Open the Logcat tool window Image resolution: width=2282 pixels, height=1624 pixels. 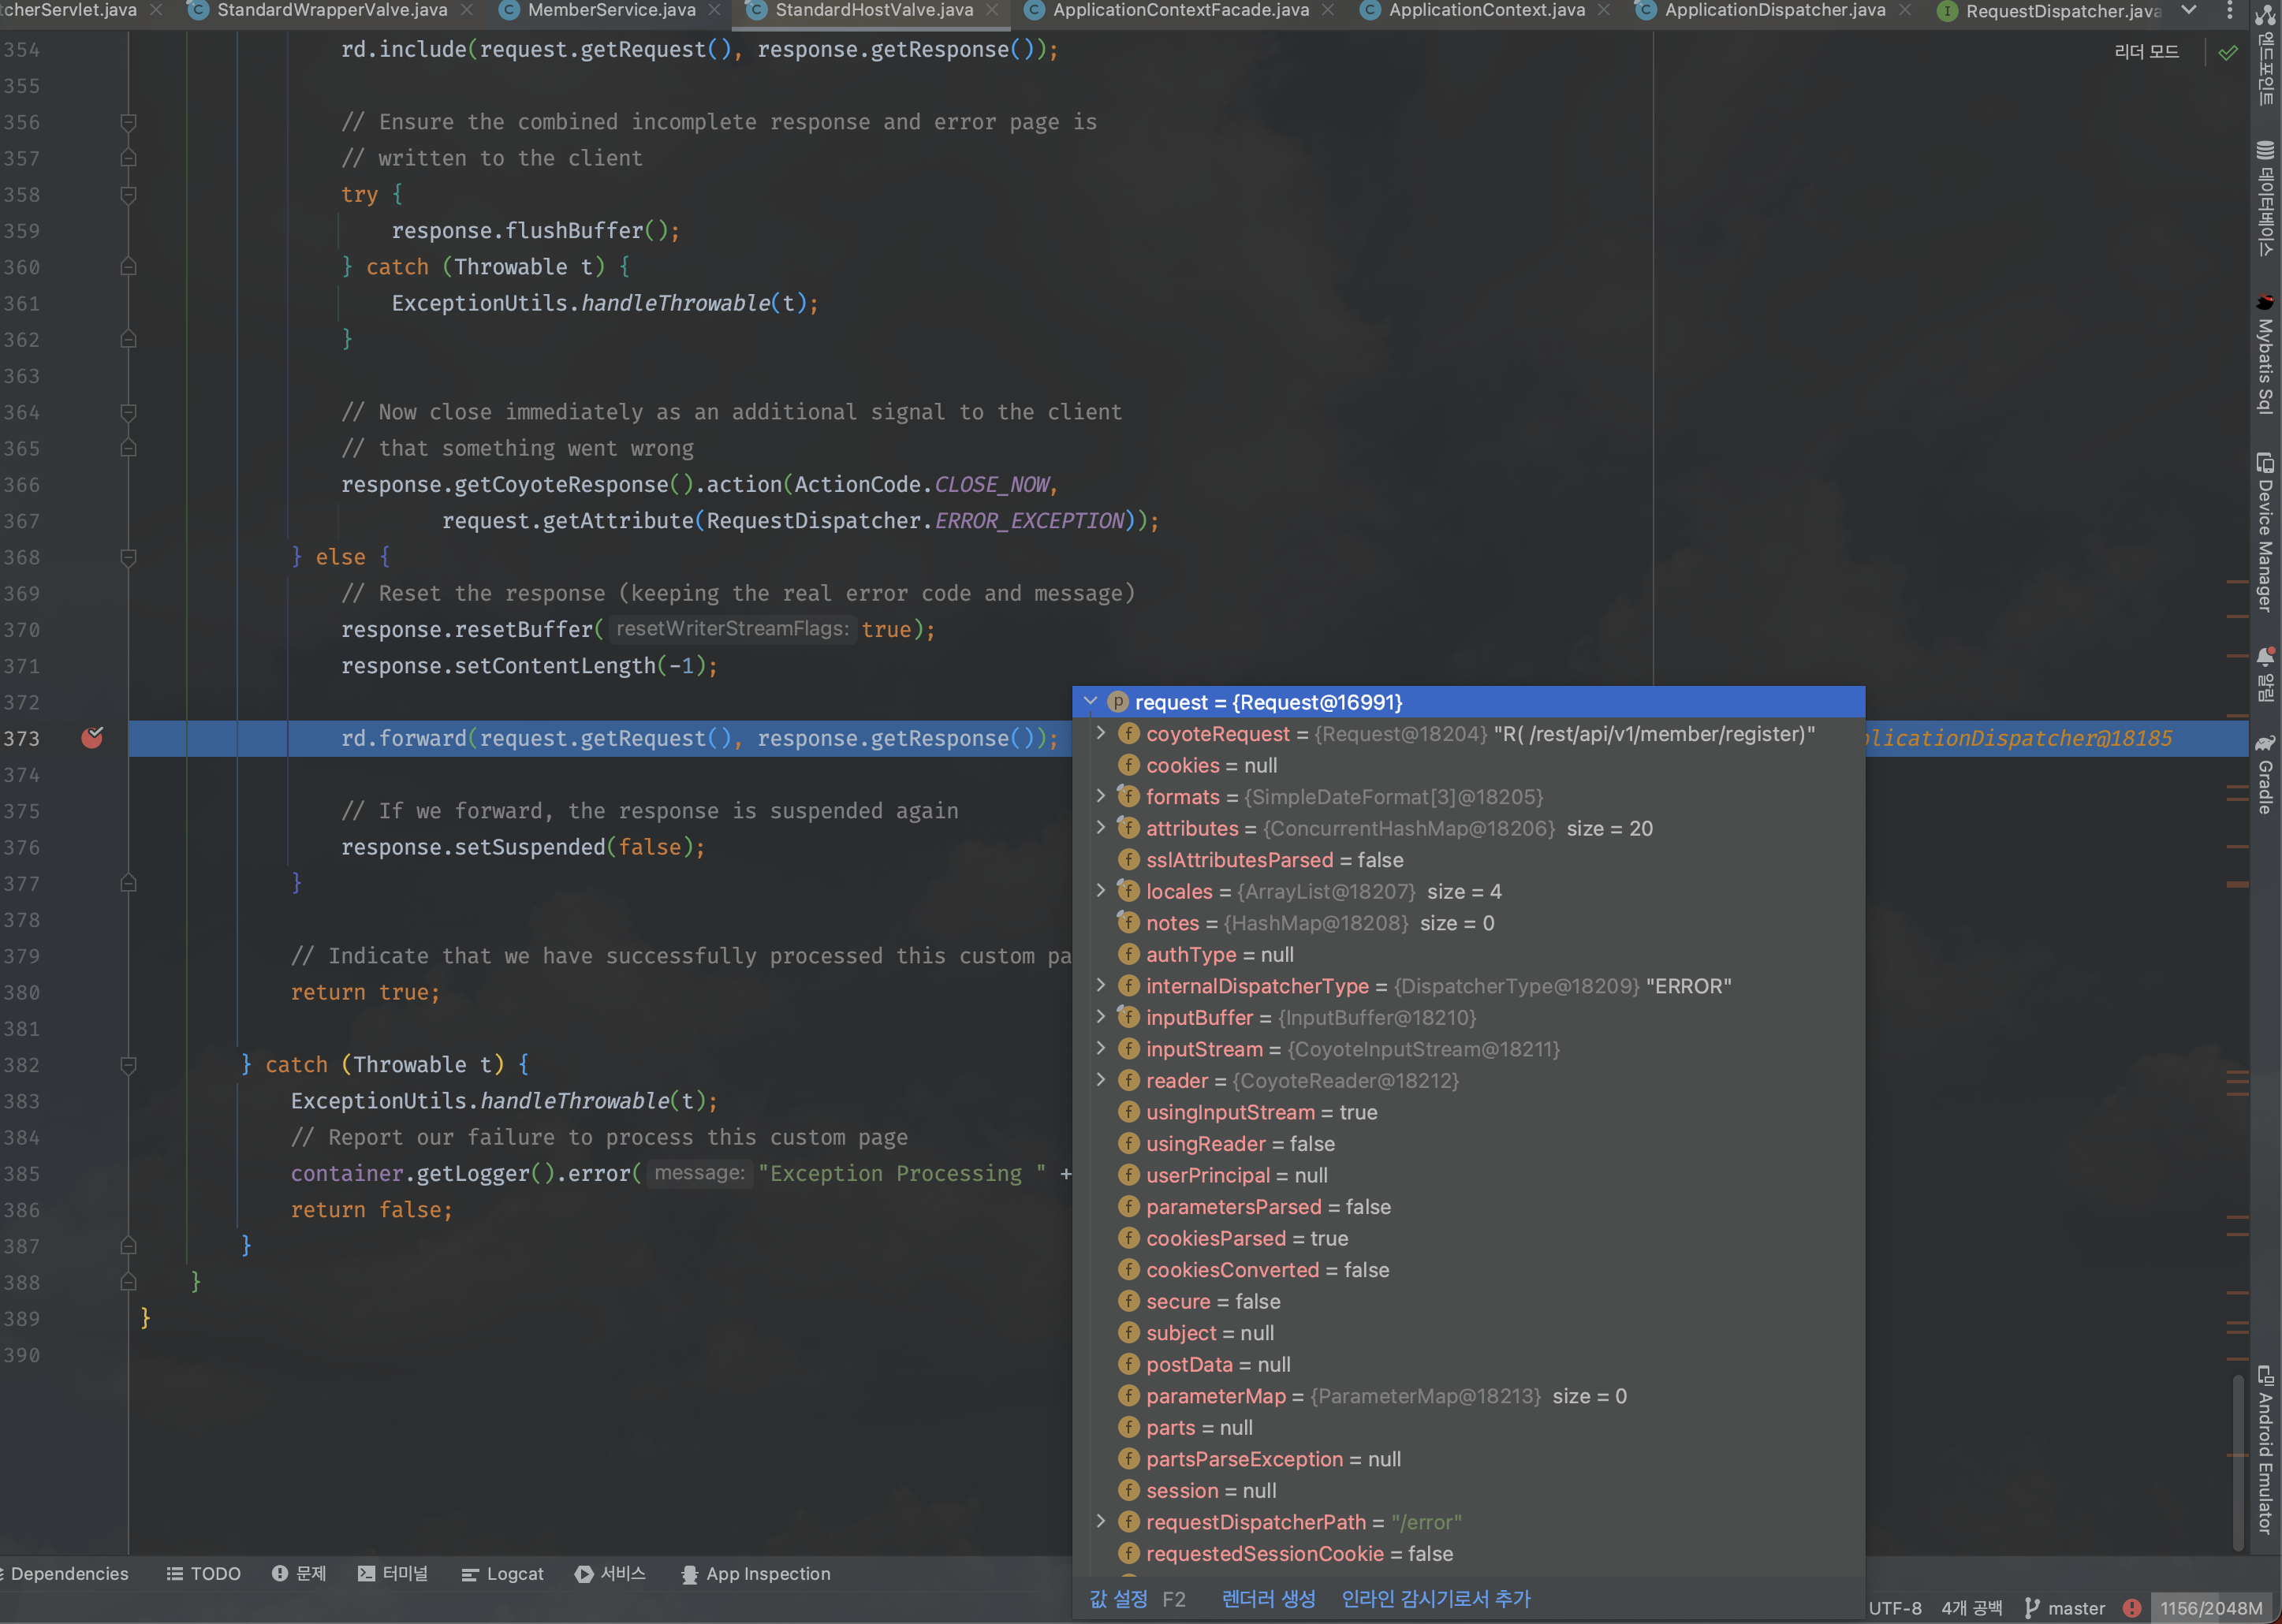503,1573
